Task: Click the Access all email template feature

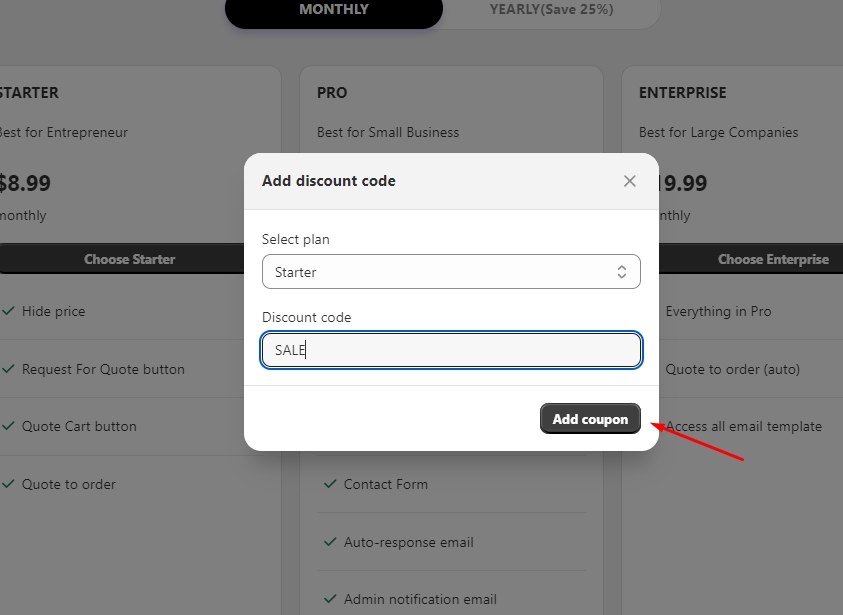Action: [743, 426]
